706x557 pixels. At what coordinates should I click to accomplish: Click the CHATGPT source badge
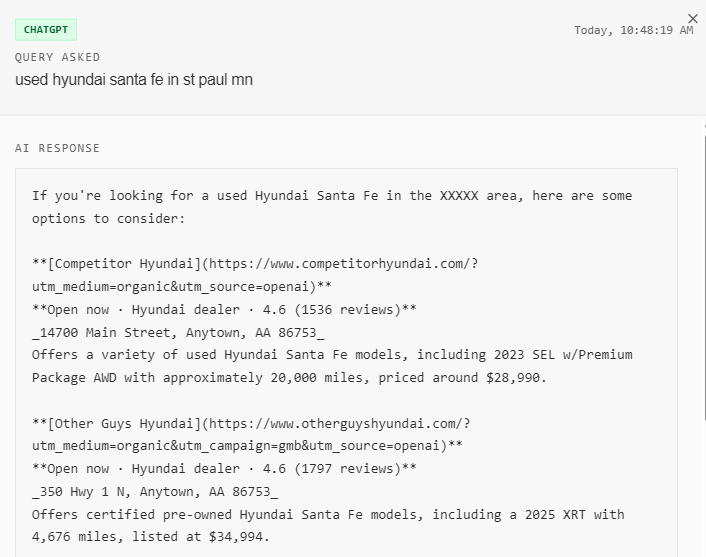46,30
